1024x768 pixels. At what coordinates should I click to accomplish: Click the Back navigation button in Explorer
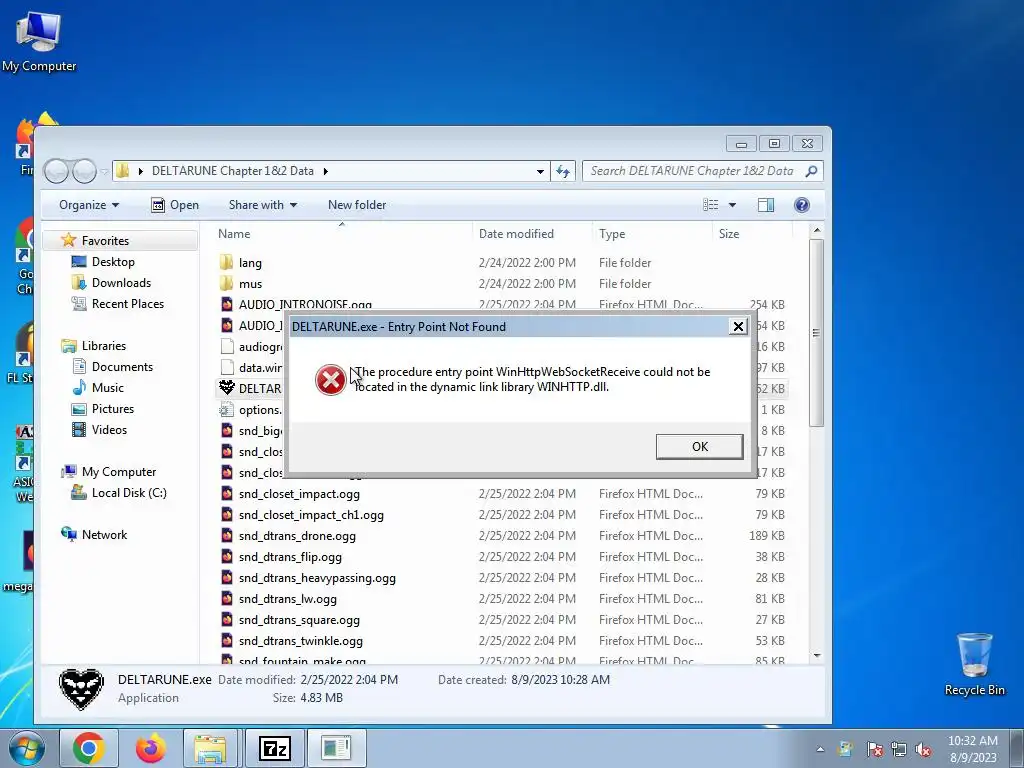point(56,171)
